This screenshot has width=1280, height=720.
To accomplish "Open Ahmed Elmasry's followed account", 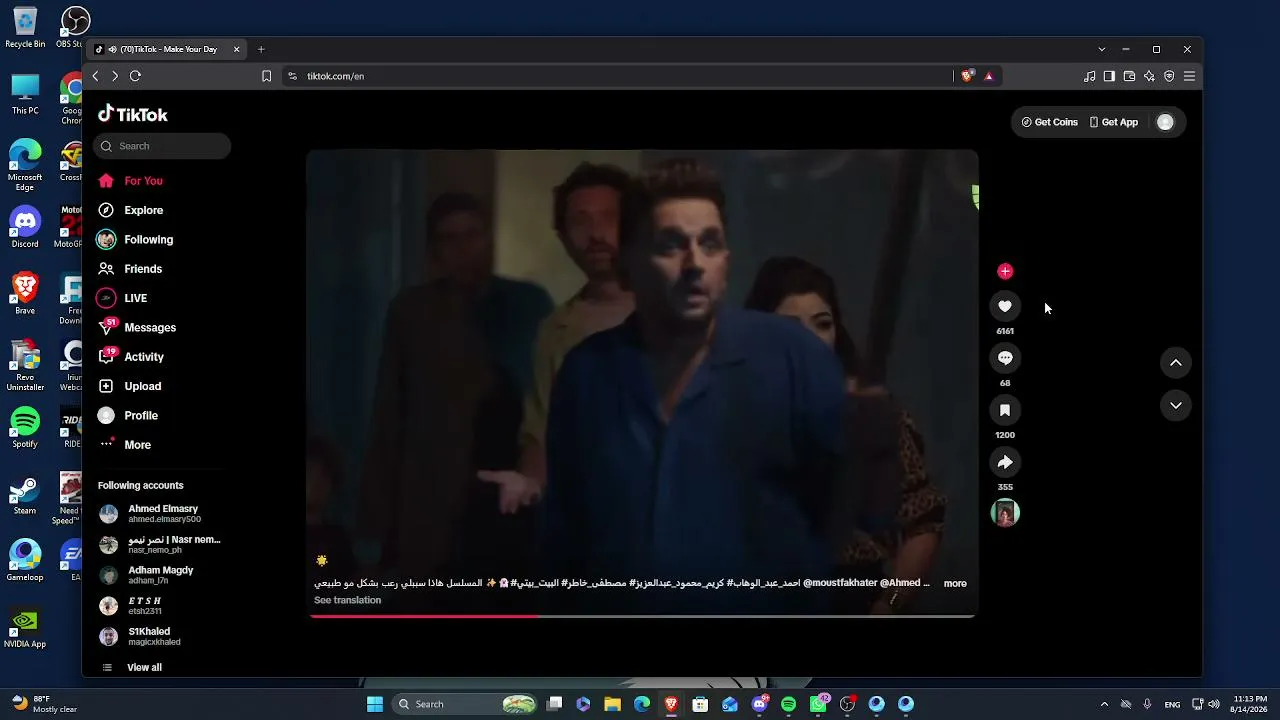I will click(x=150, y=514).
